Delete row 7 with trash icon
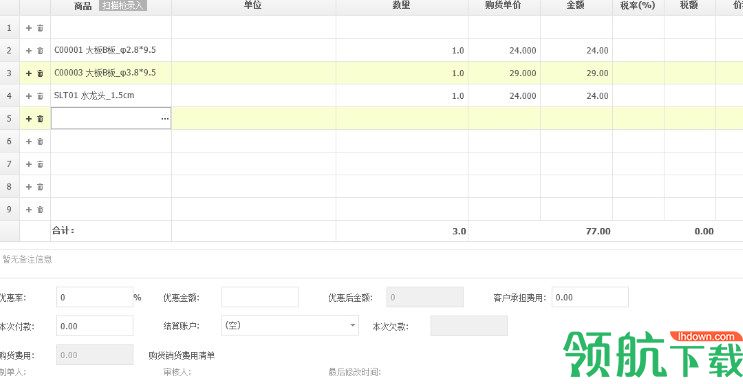743x384 pixels. click(x=40, y=164)
